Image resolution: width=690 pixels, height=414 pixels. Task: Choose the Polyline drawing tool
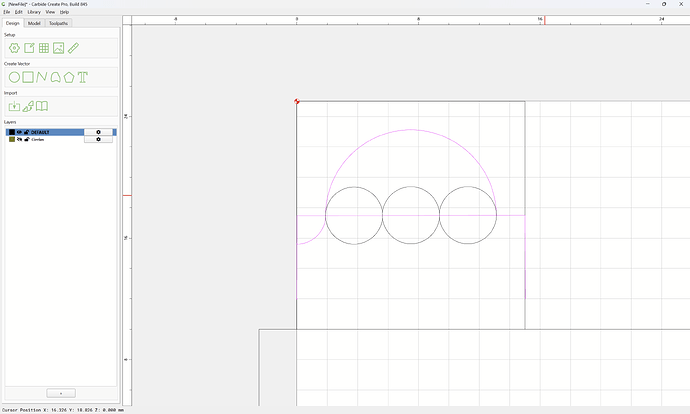pos(41,77)
